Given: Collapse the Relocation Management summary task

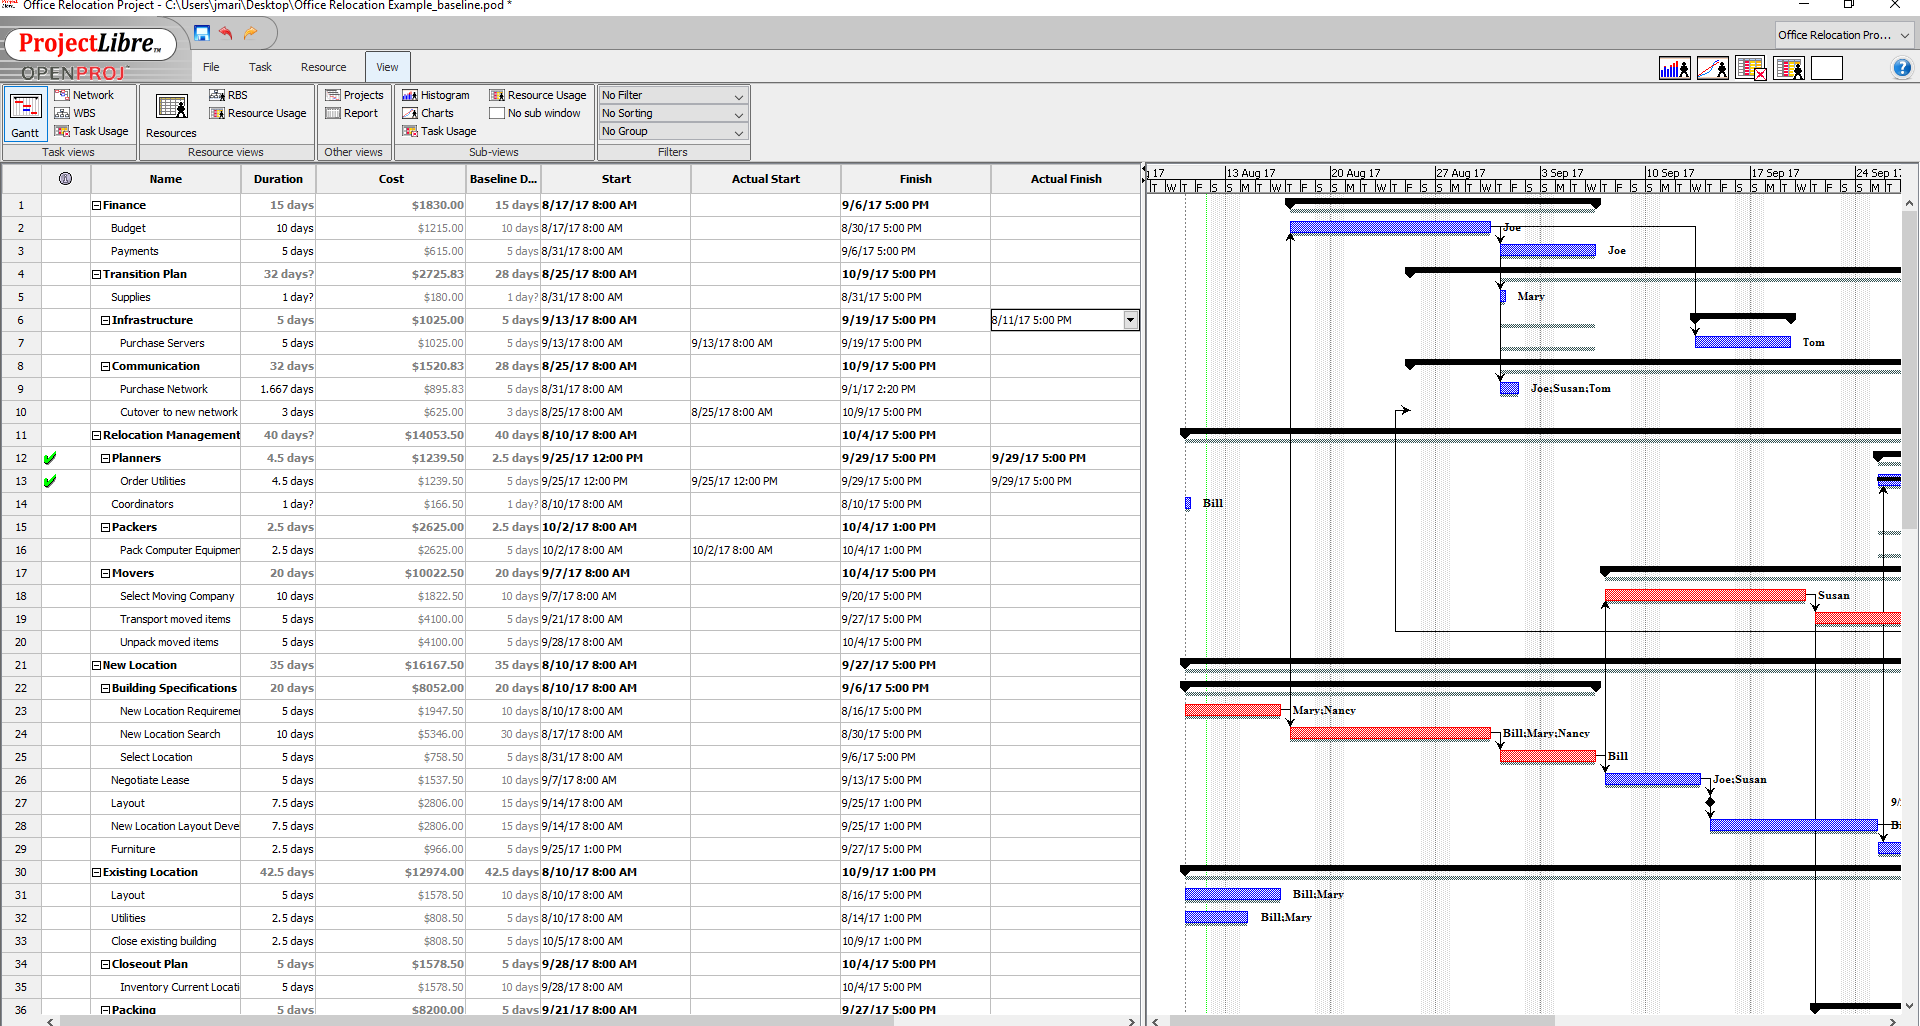Looking at the screenshot, I should tap(96, 435).
